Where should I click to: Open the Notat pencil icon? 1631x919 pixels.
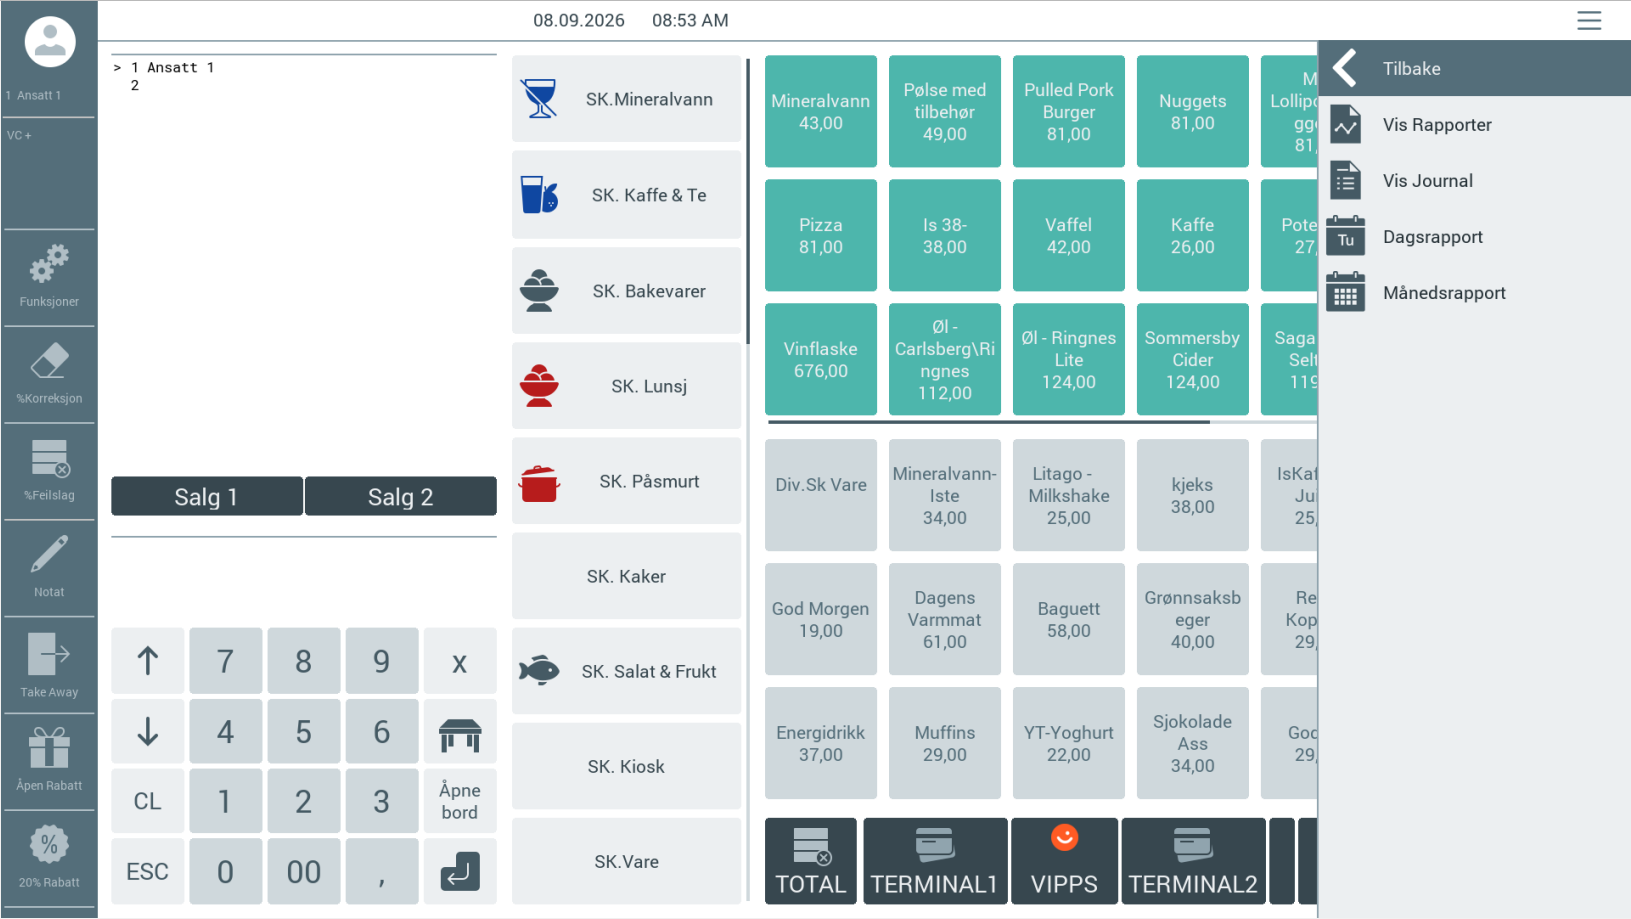(49, 554)
